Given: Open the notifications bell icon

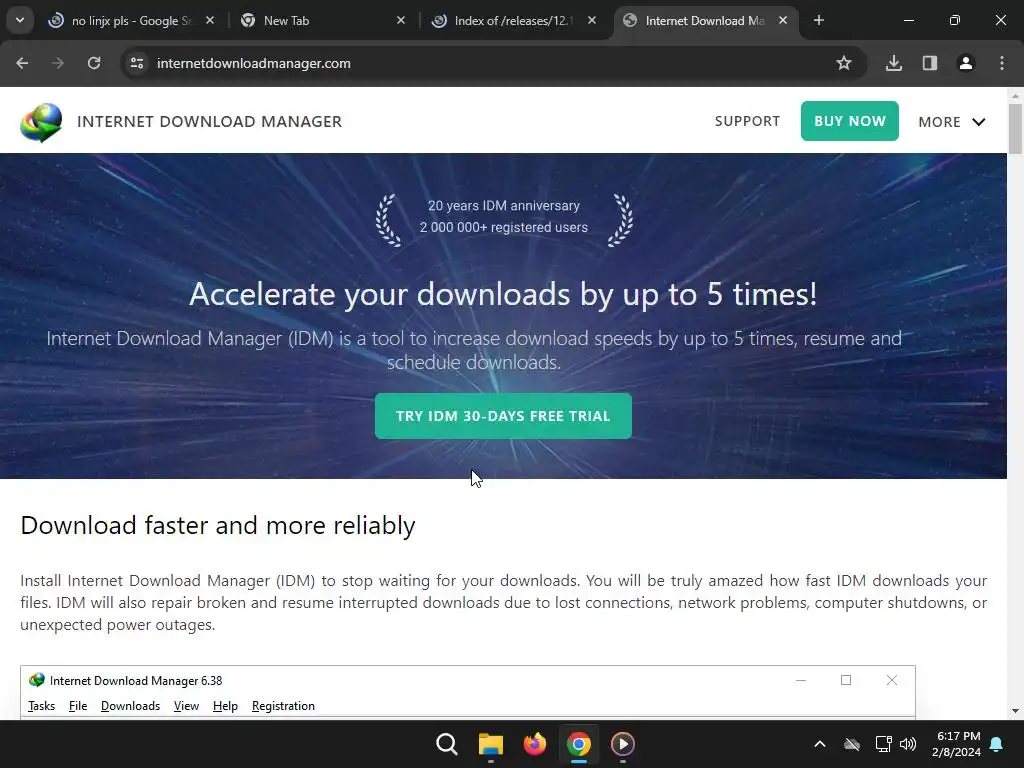Looking at the screenshot, I should click(x=997, y=744).
